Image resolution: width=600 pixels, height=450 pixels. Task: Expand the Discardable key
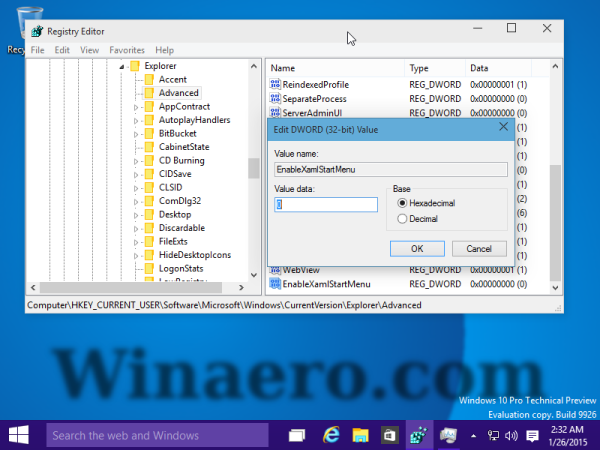[x=136, y=229]
